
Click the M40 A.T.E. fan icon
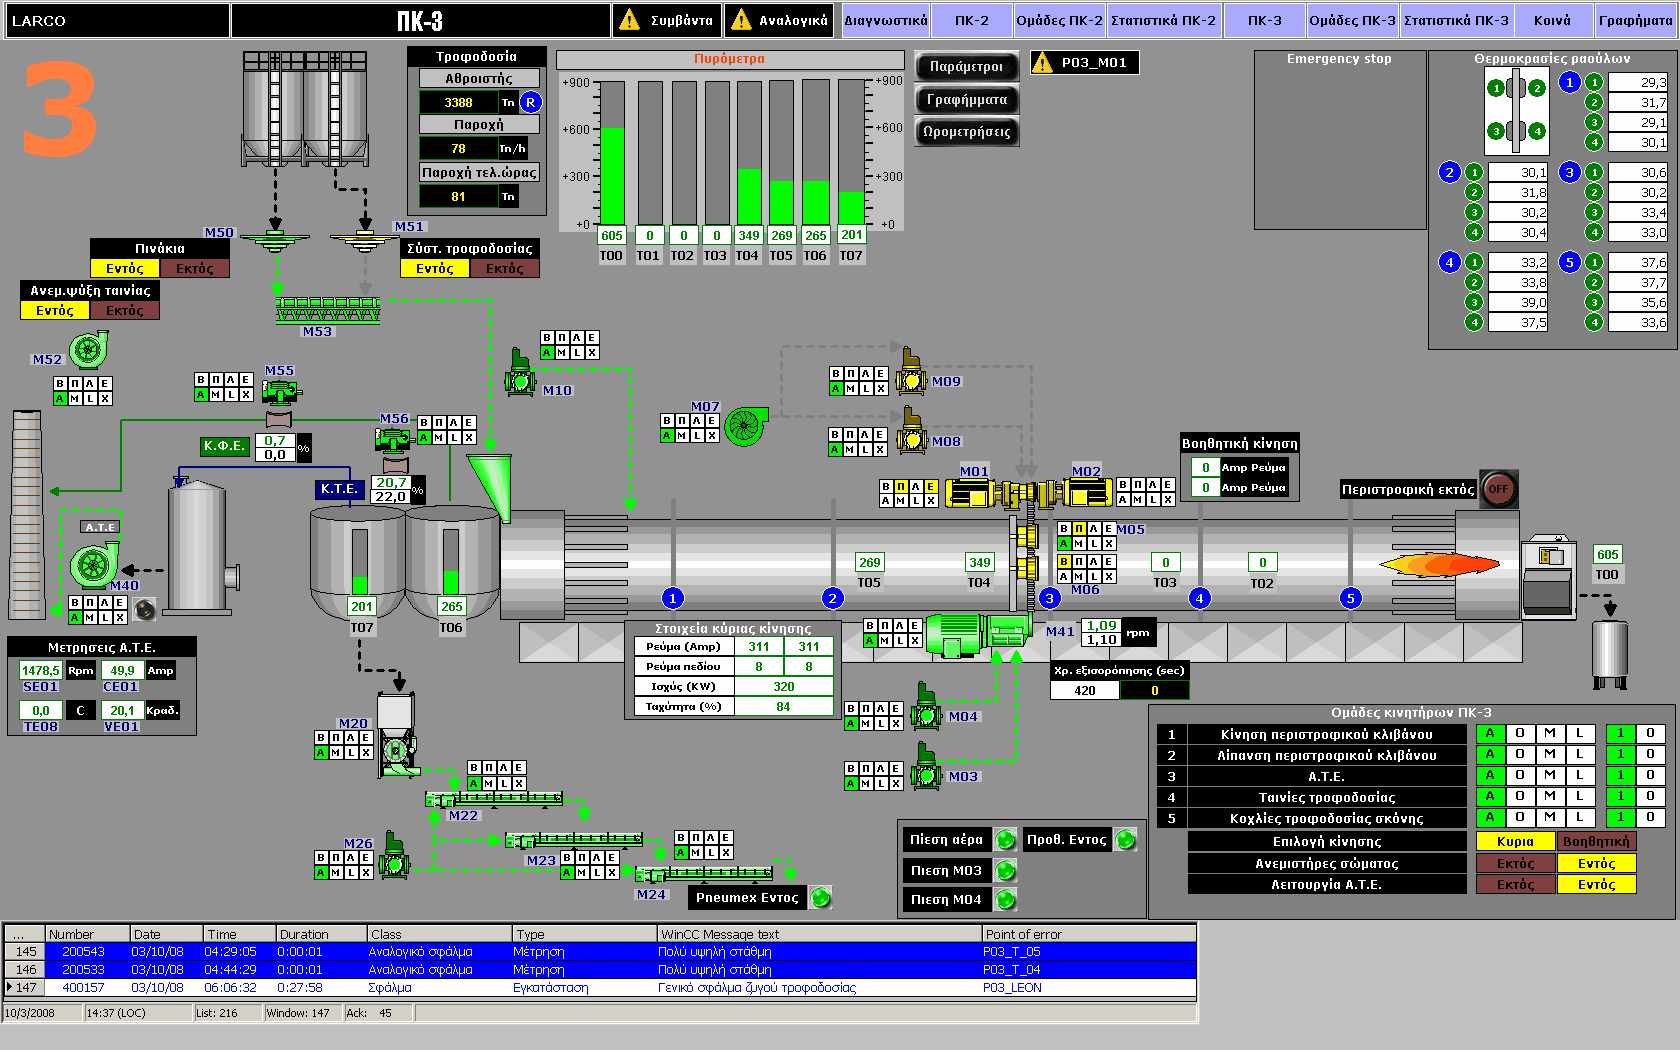coord(95,565)
